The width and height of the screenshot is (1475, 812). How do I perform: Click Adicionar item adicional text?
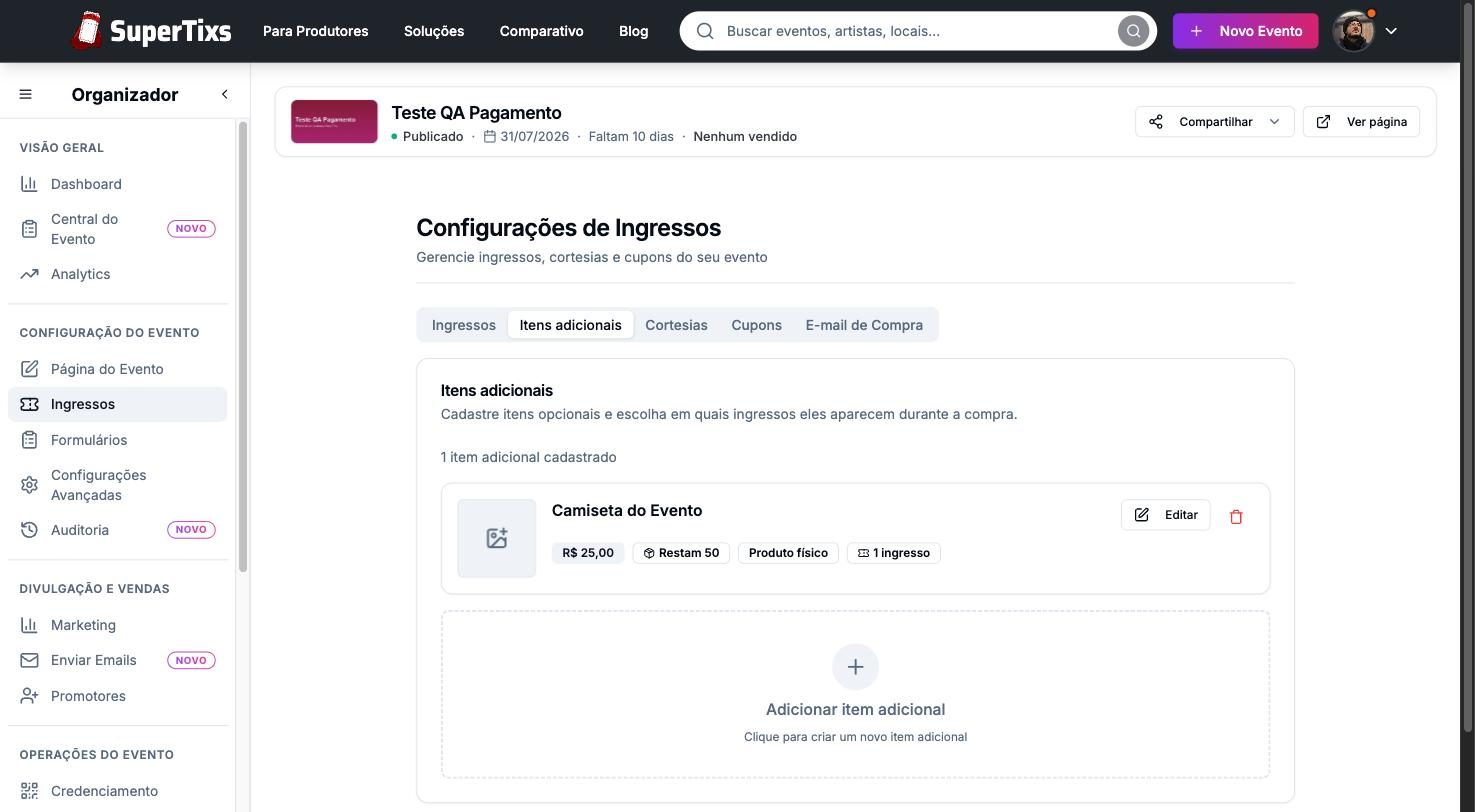click(x=855, y=709)
